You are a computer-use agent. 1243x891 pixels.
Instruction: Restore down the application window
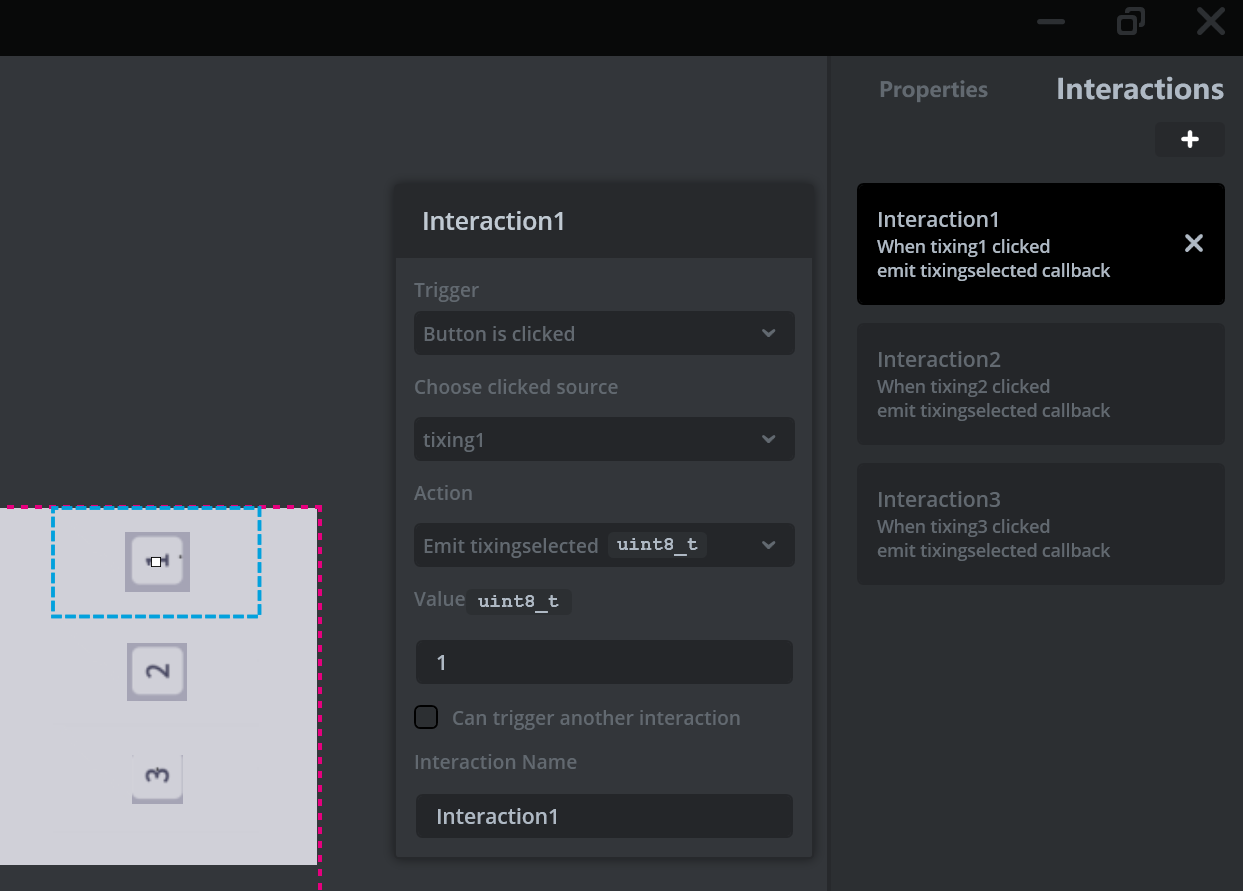pos(1131,22)
